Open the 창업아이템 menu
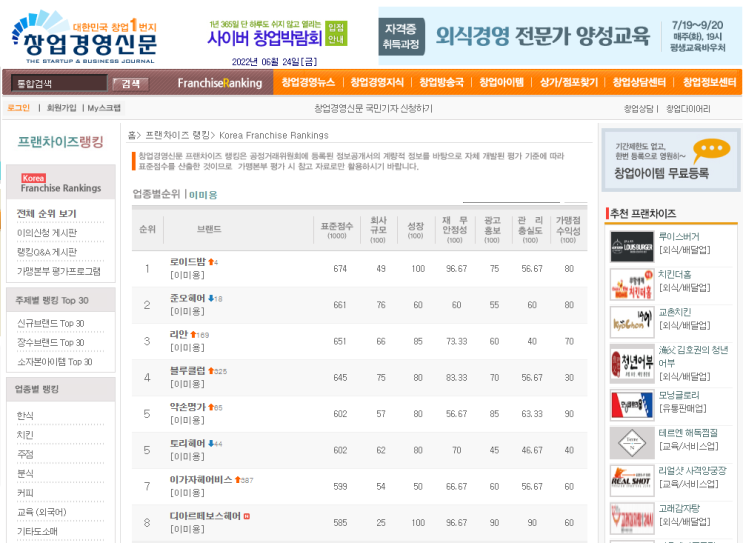743x543 pixels. pos(501,82)
